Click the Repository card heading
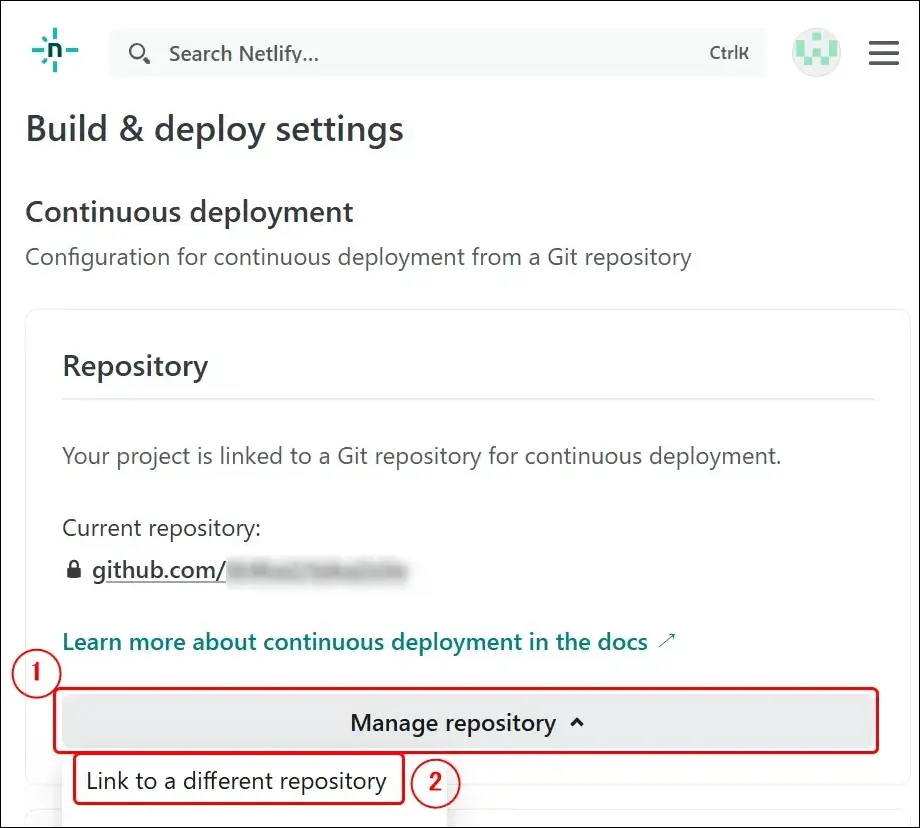 tap(135, 366)
